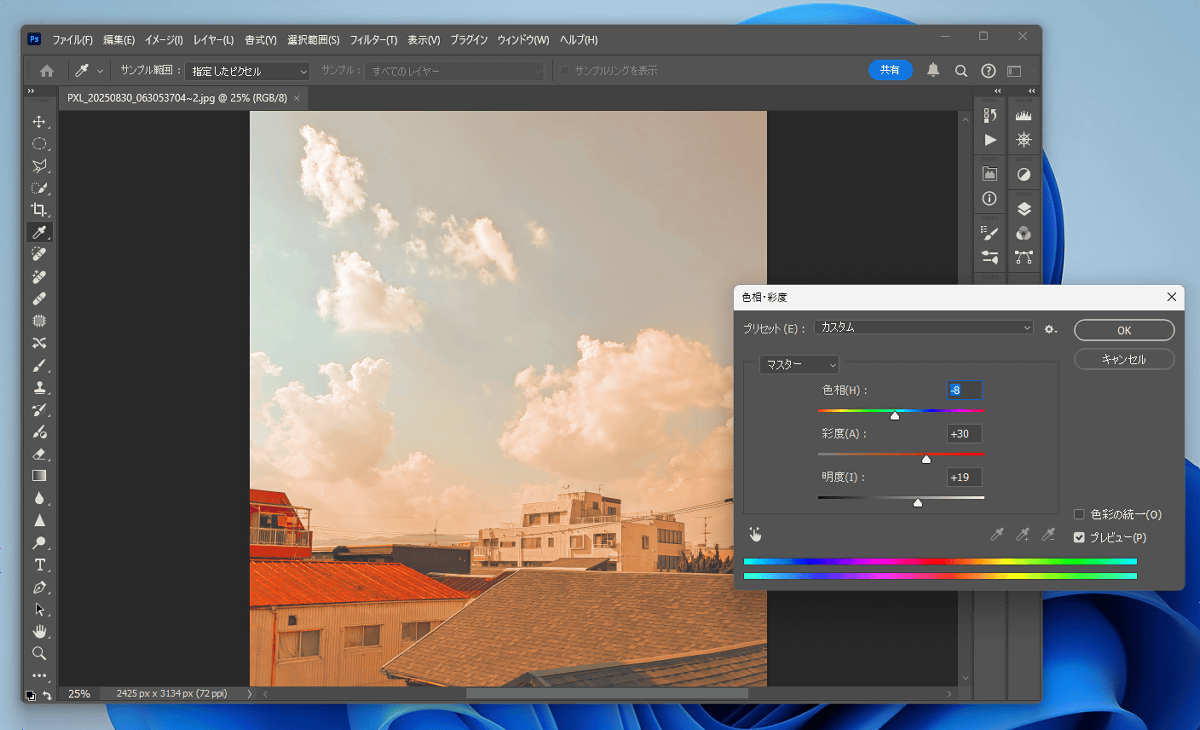
Task: Click the 彩度 saturation slider handle
Action: point(926,460)
